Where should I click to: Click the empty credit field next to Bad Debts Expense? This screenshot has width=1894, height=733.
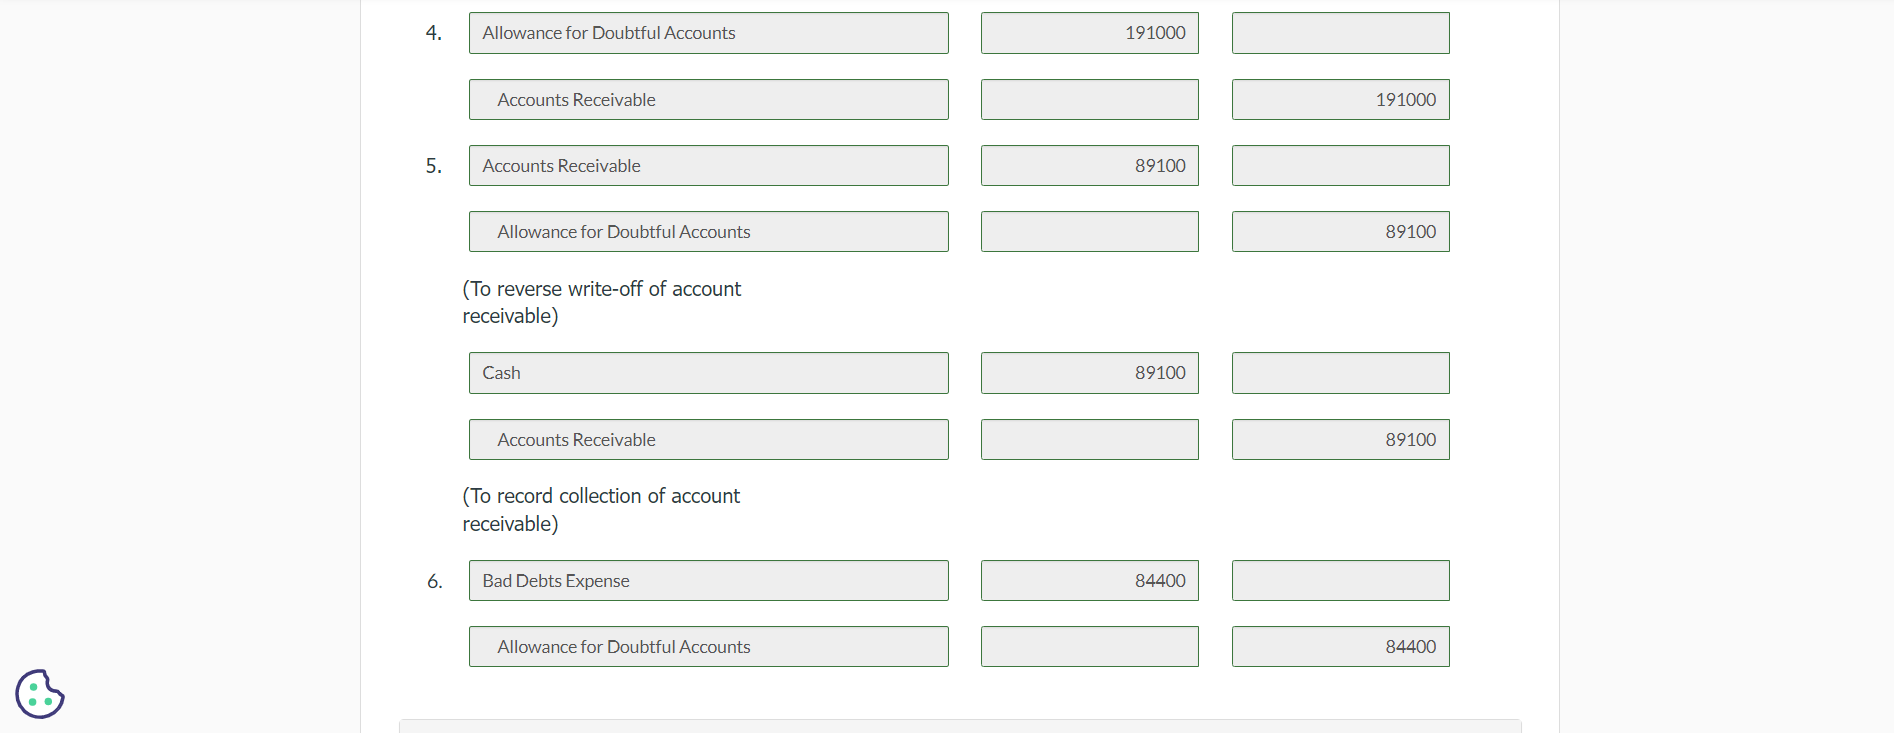(1340, 580)
